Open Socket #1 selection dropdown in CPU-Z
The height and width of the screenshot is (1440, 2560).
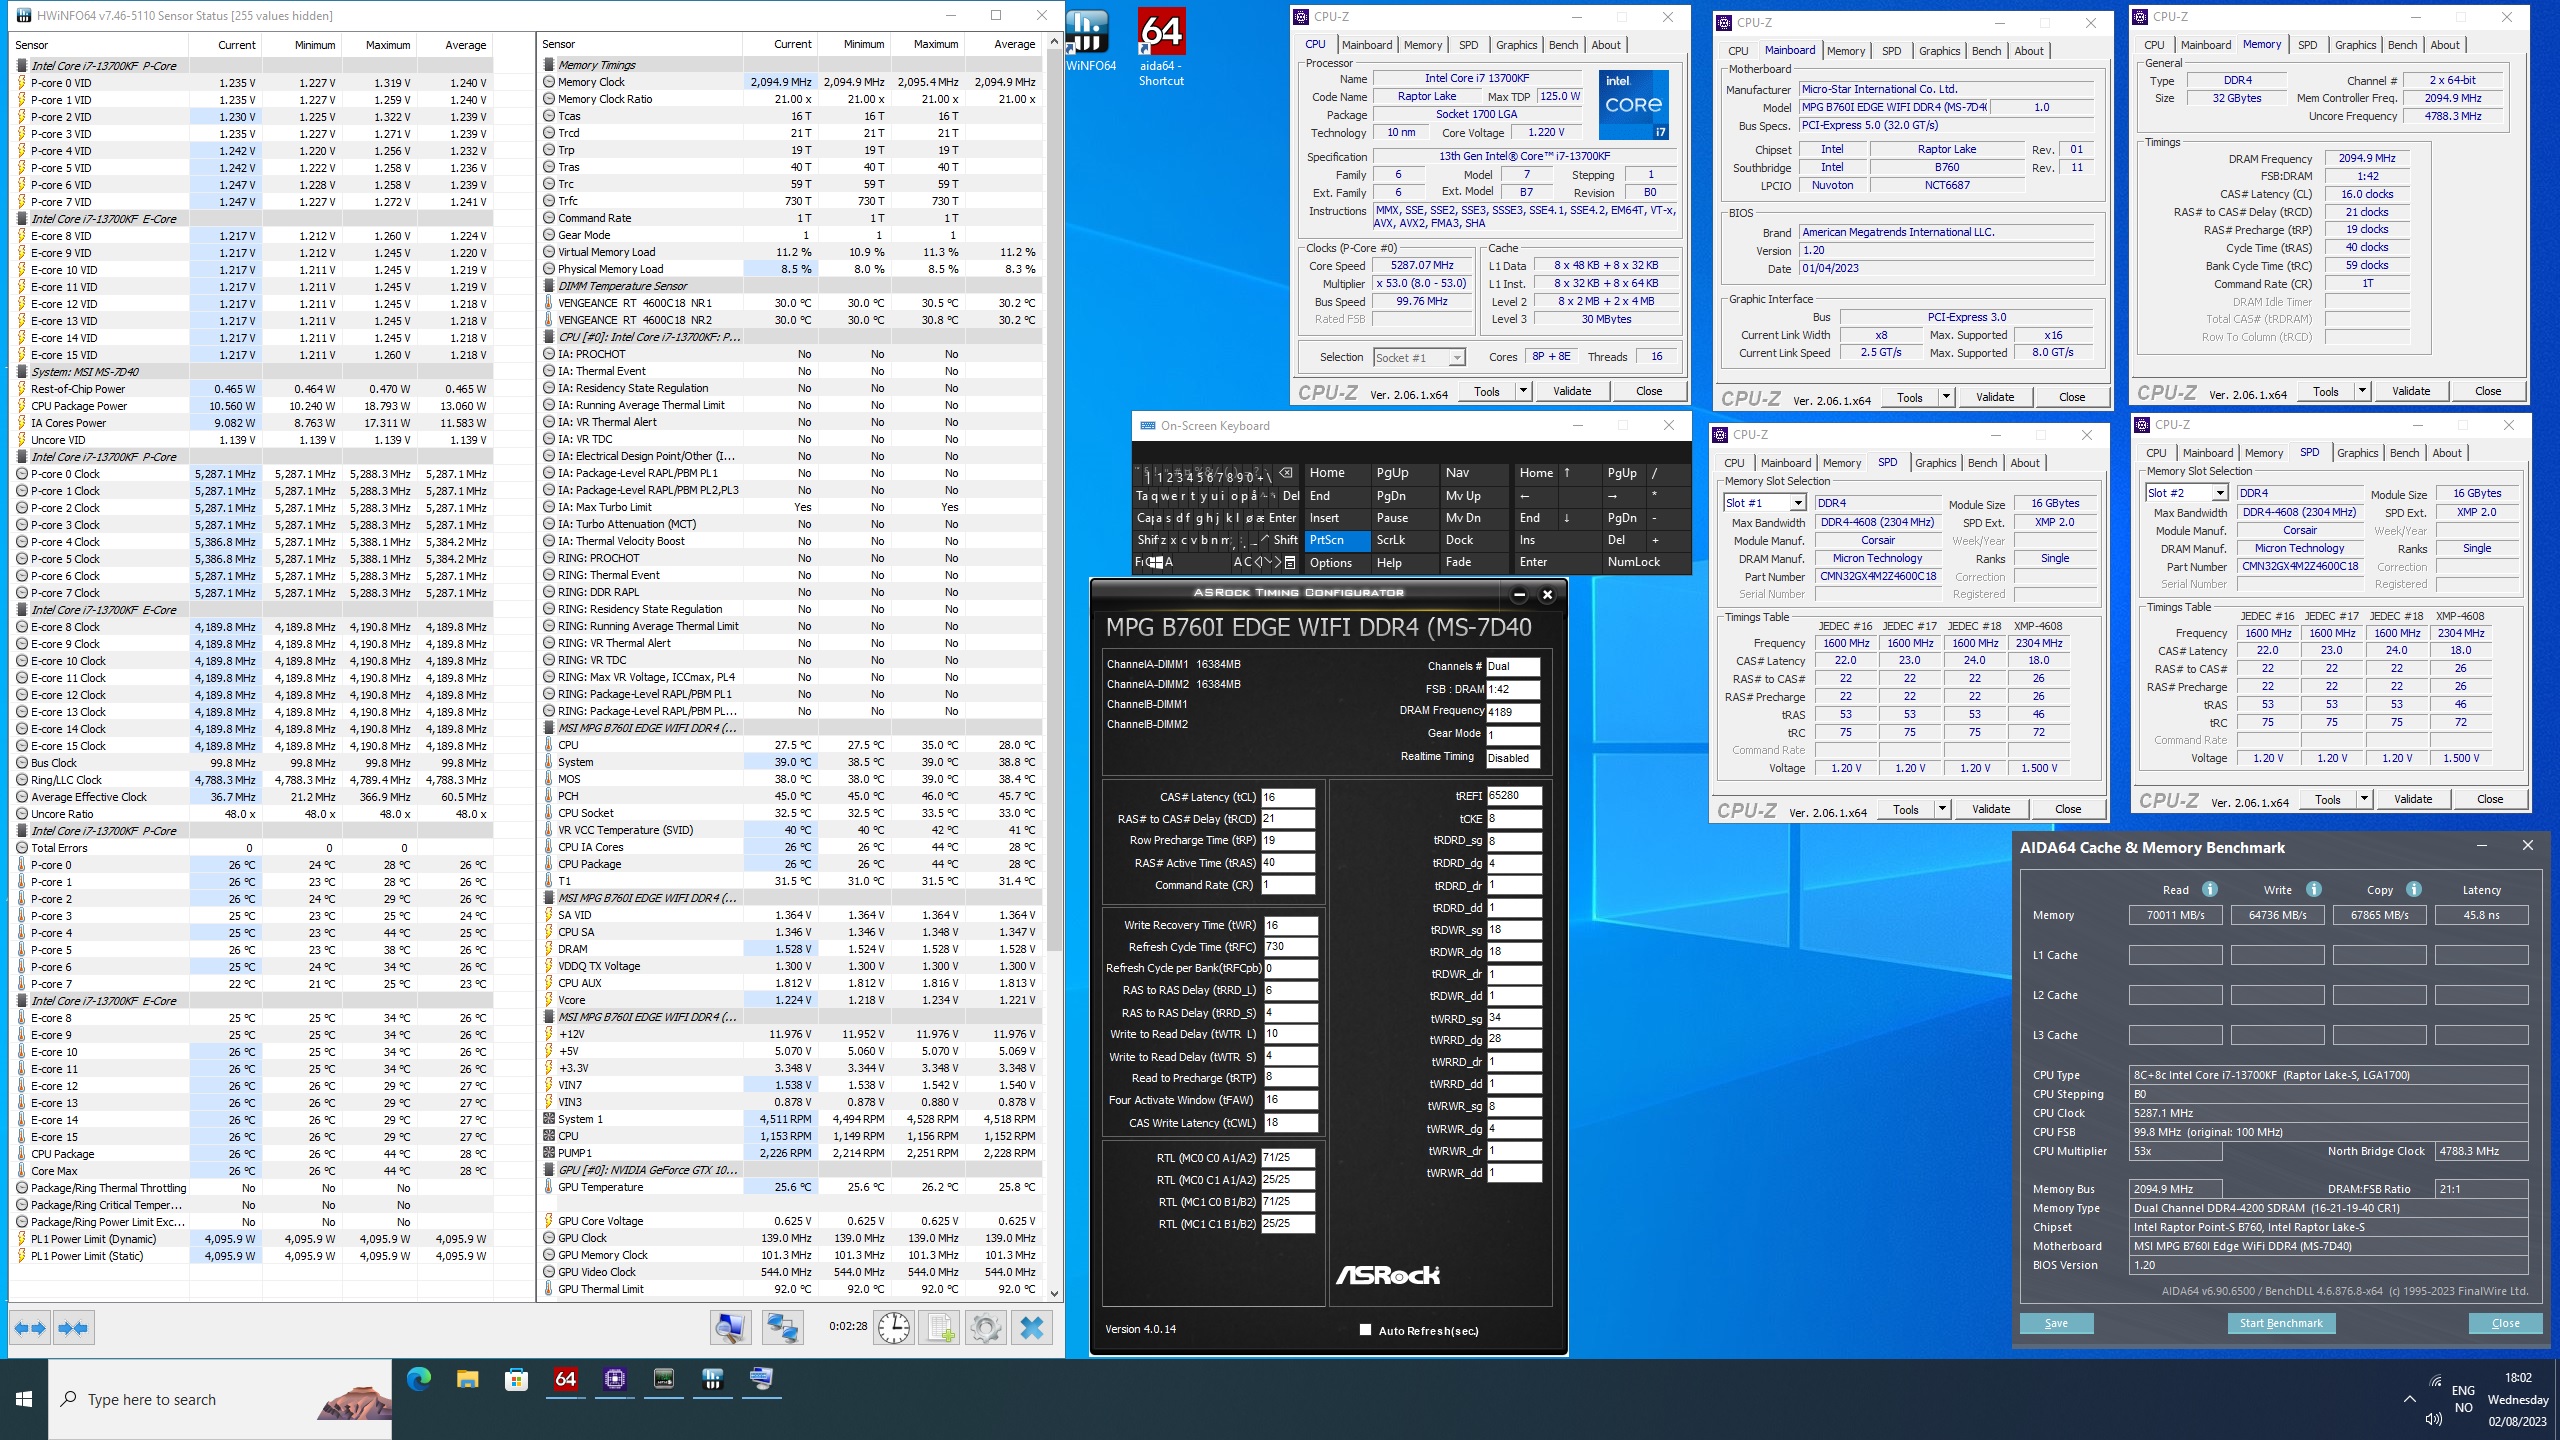(1457, 358)
